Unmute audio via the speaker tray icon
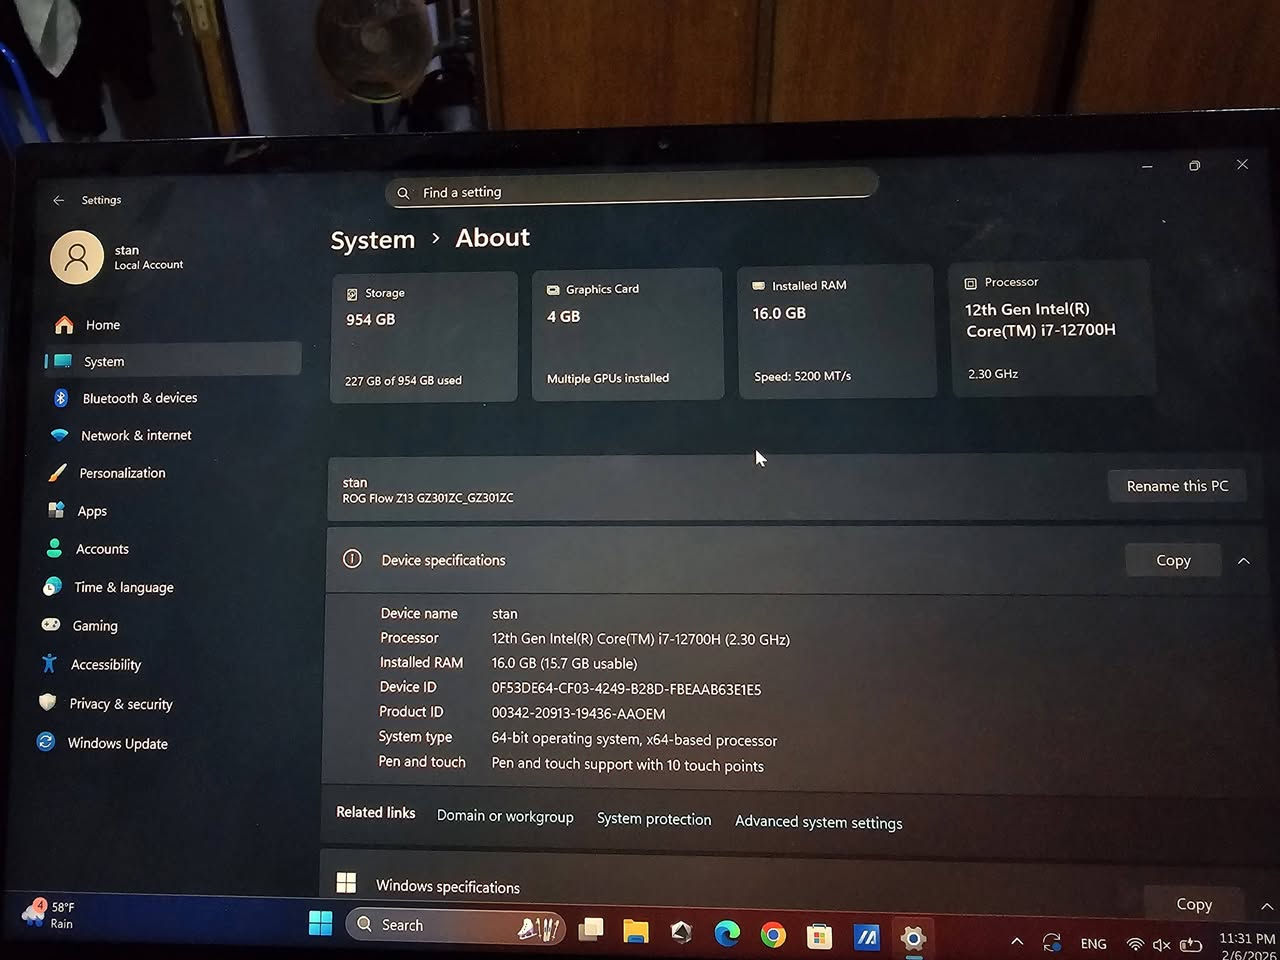 [1161, 942]
